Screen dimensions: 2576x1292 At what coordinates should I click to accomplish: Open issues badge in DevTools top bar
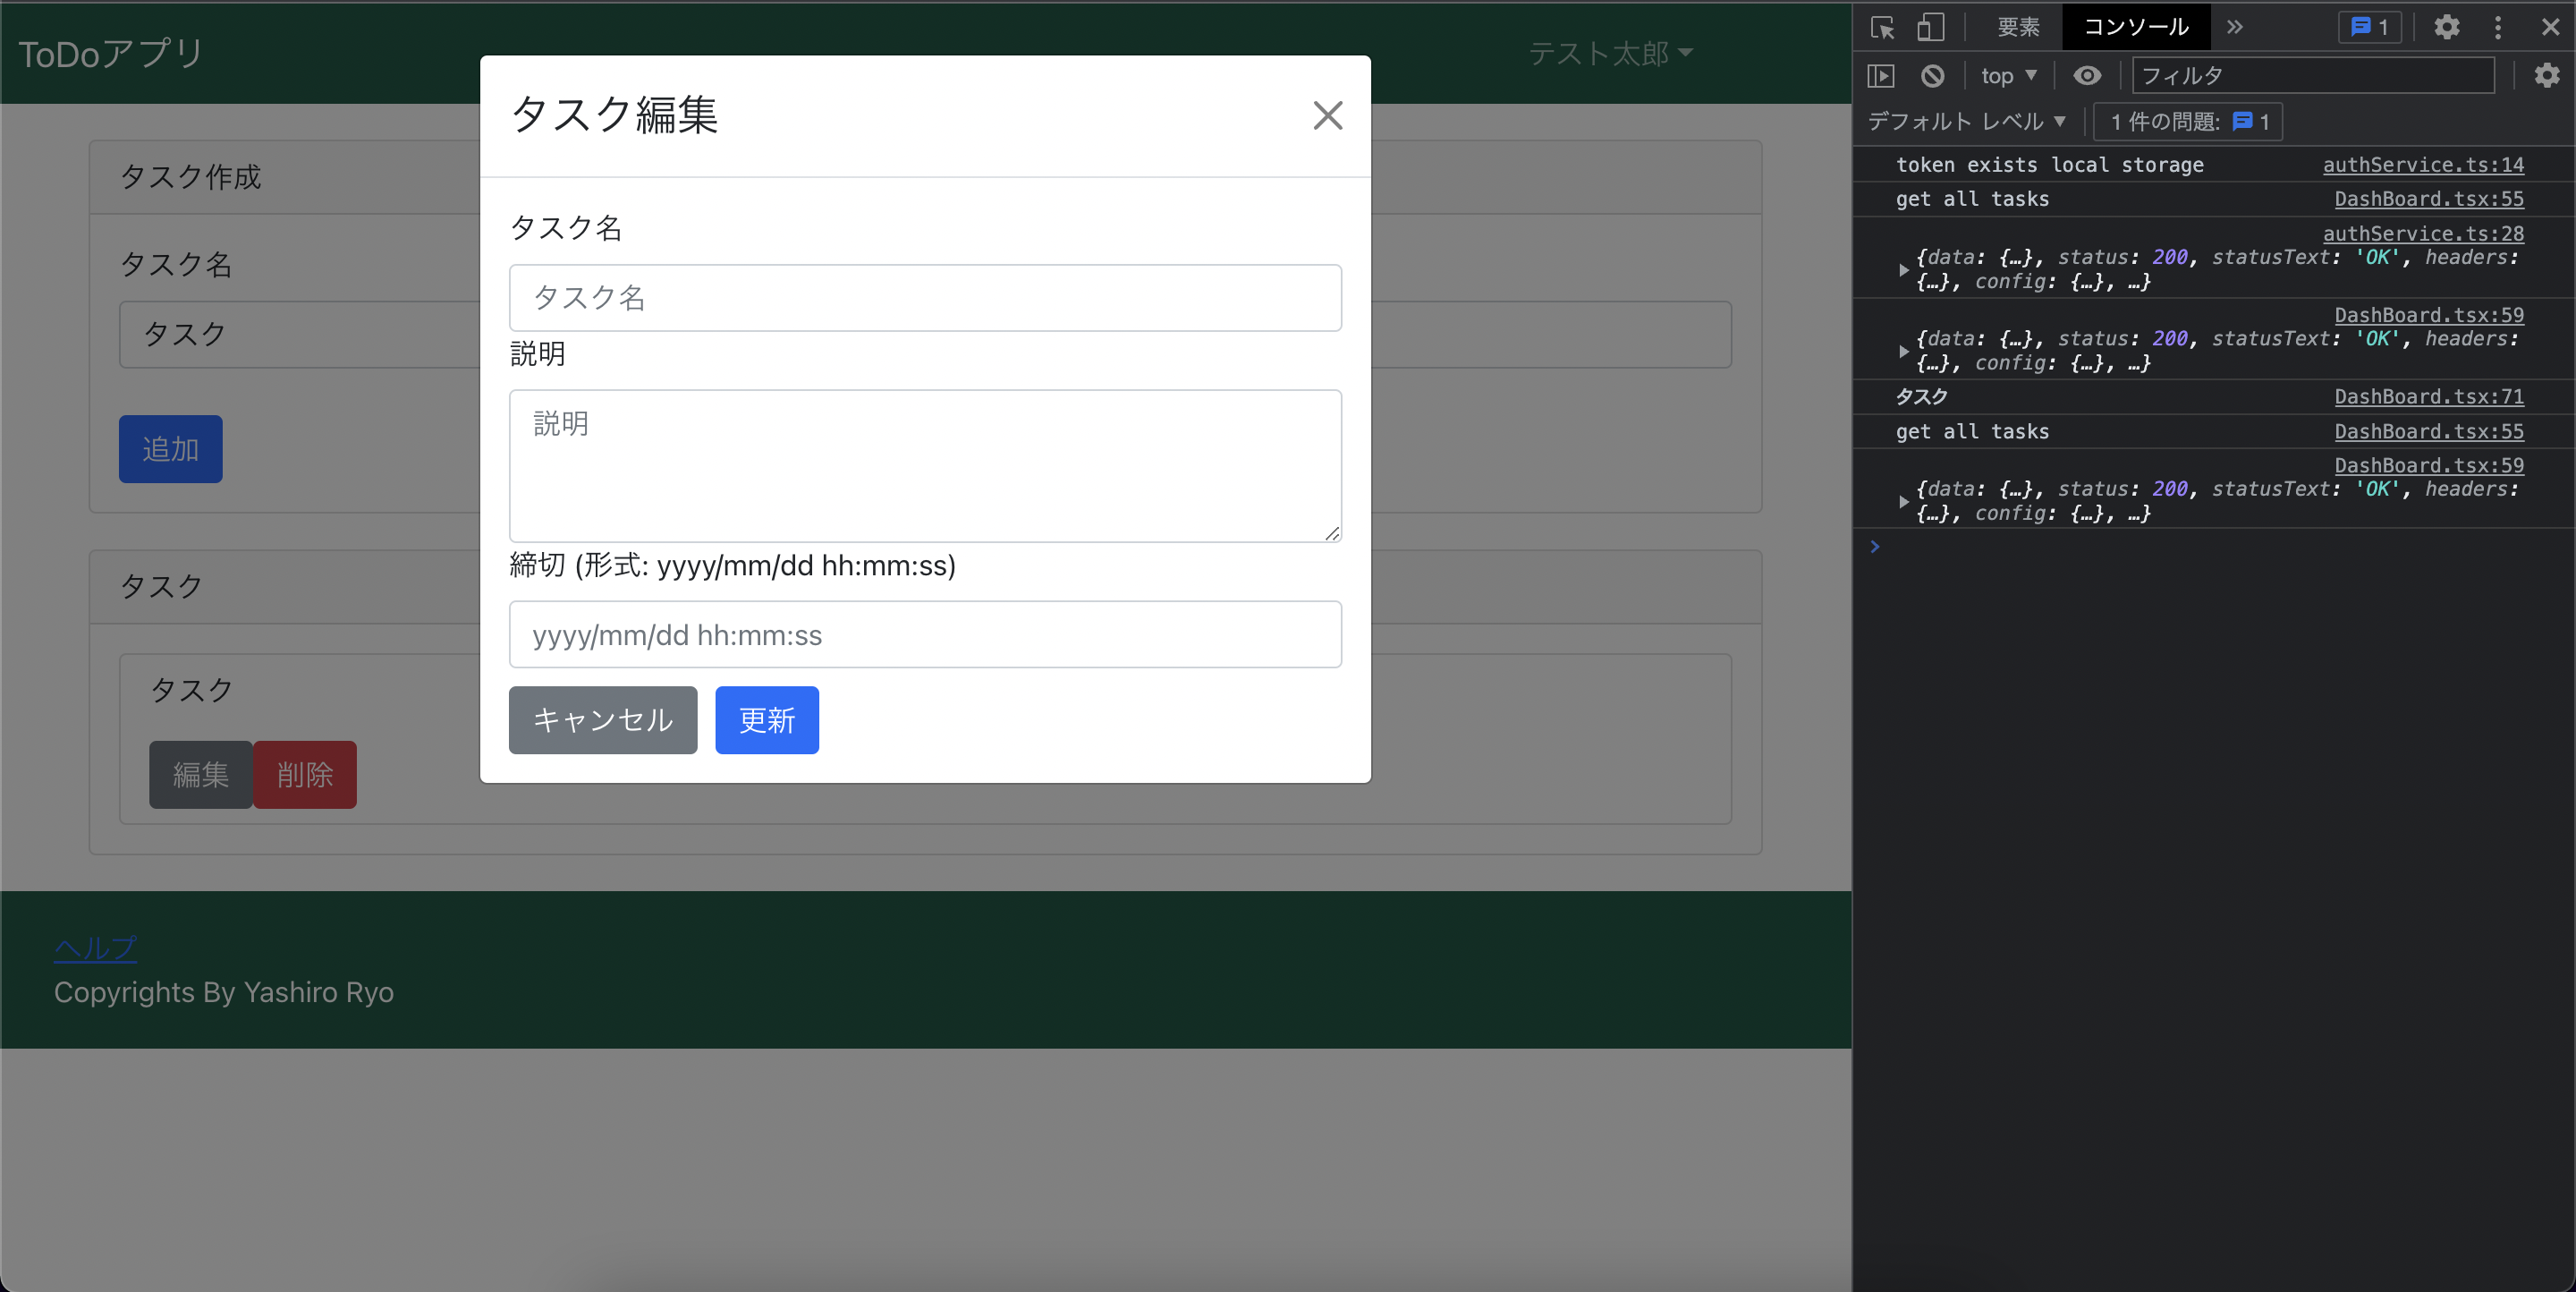(x=2369, y=27)
